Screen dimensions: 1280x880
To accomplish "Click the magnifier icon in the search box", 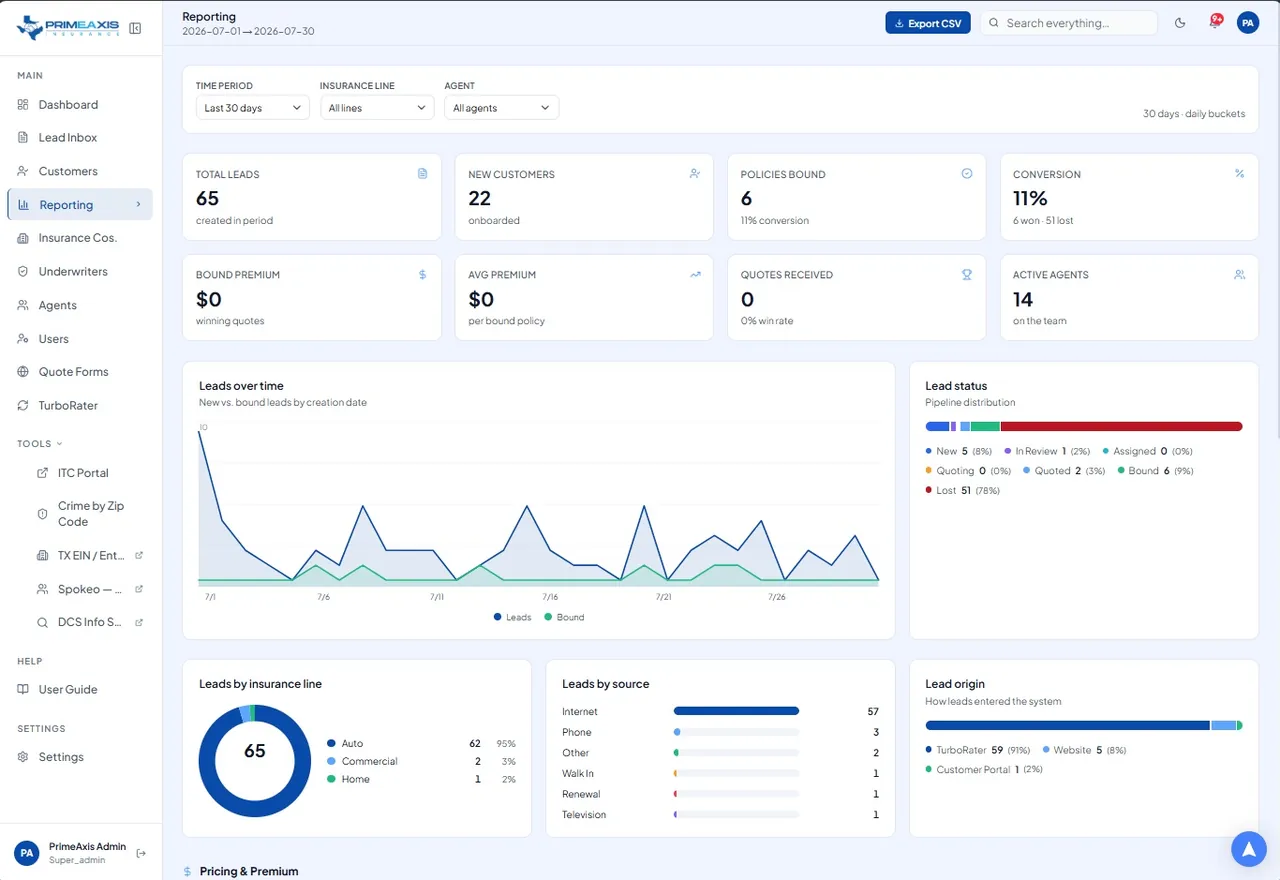I will [x=994, y=23].
